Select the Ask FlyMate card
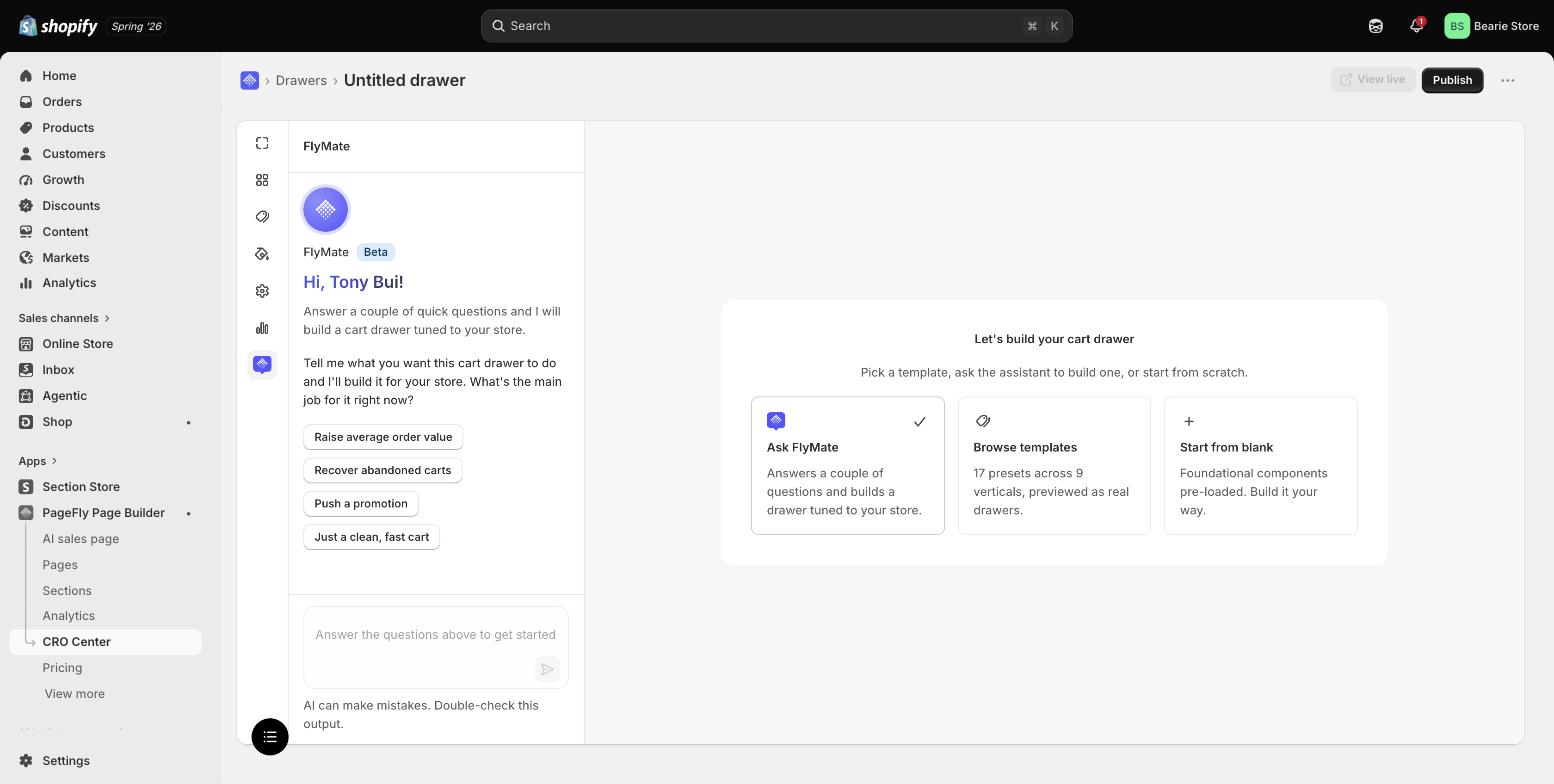1554x784 pixels. (x=848, y=466)
